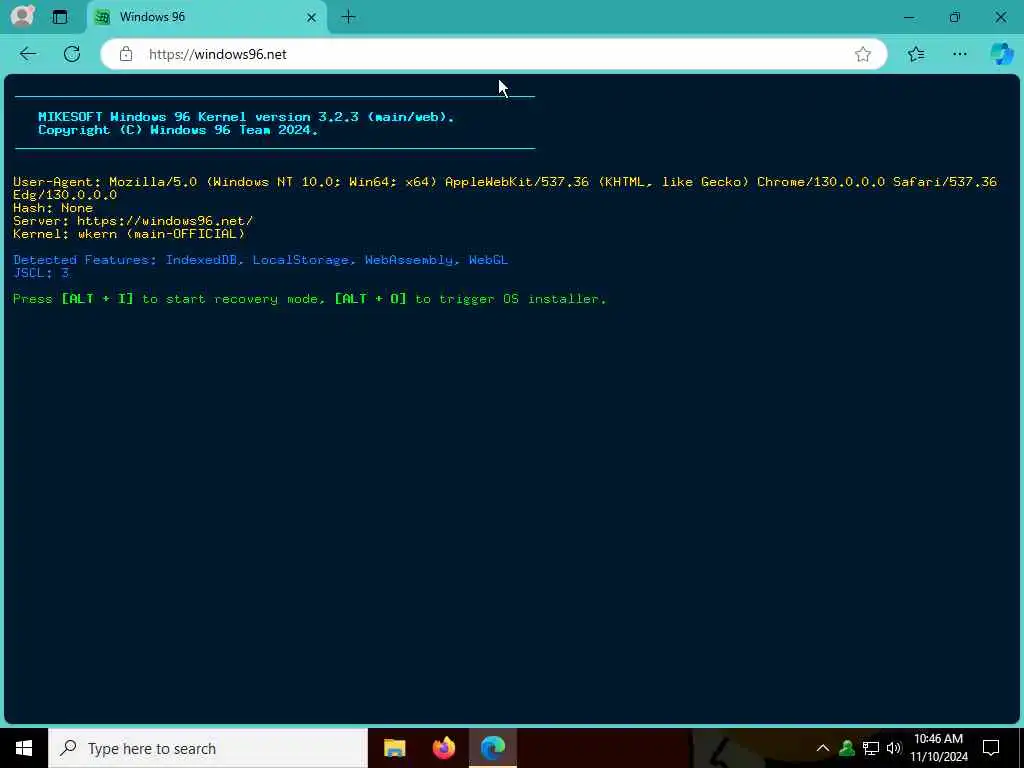Click the Server https://windows96.net/ line
This screenshot has width=1024, height=768.
133,221
